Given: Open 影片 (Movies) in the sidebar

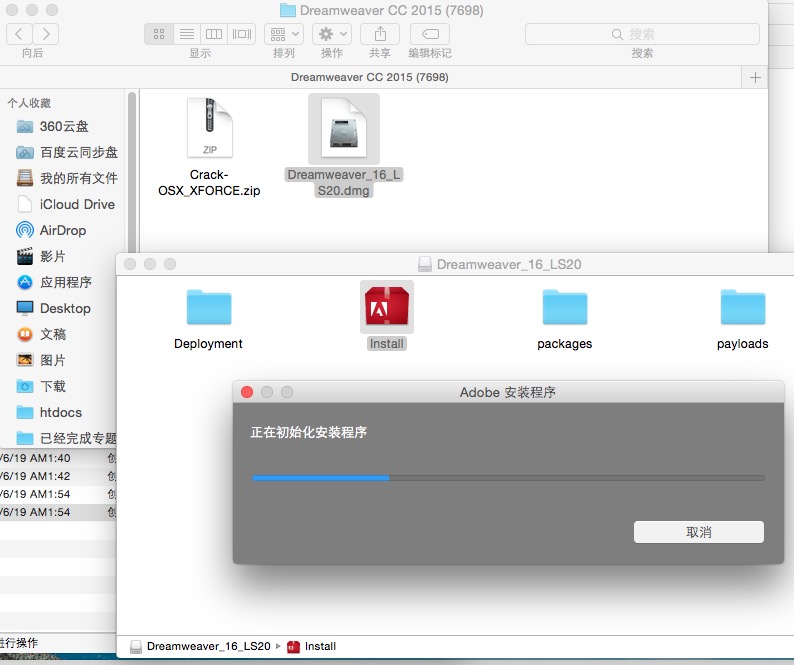Looking at the screenshot, I should [x=41, y=256].
